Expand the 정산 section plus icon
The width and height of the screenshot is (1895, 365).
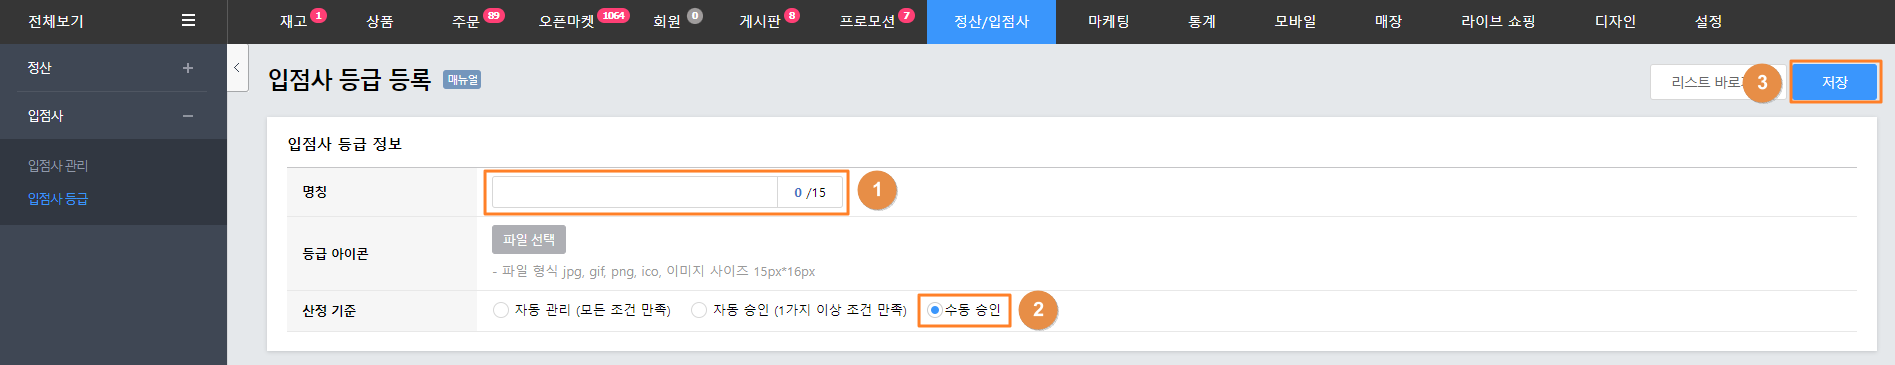pyautogui.click(x=188, y=68)
